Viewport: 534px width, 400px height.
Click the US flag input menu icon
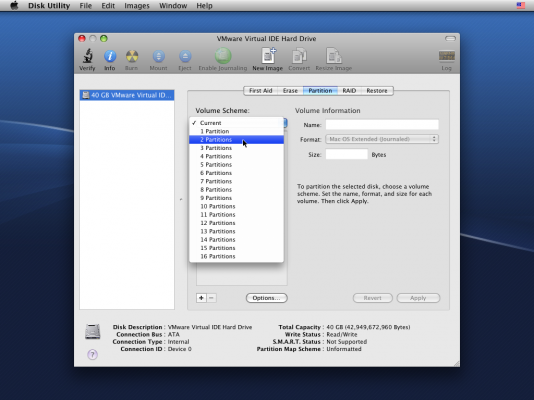520,5
